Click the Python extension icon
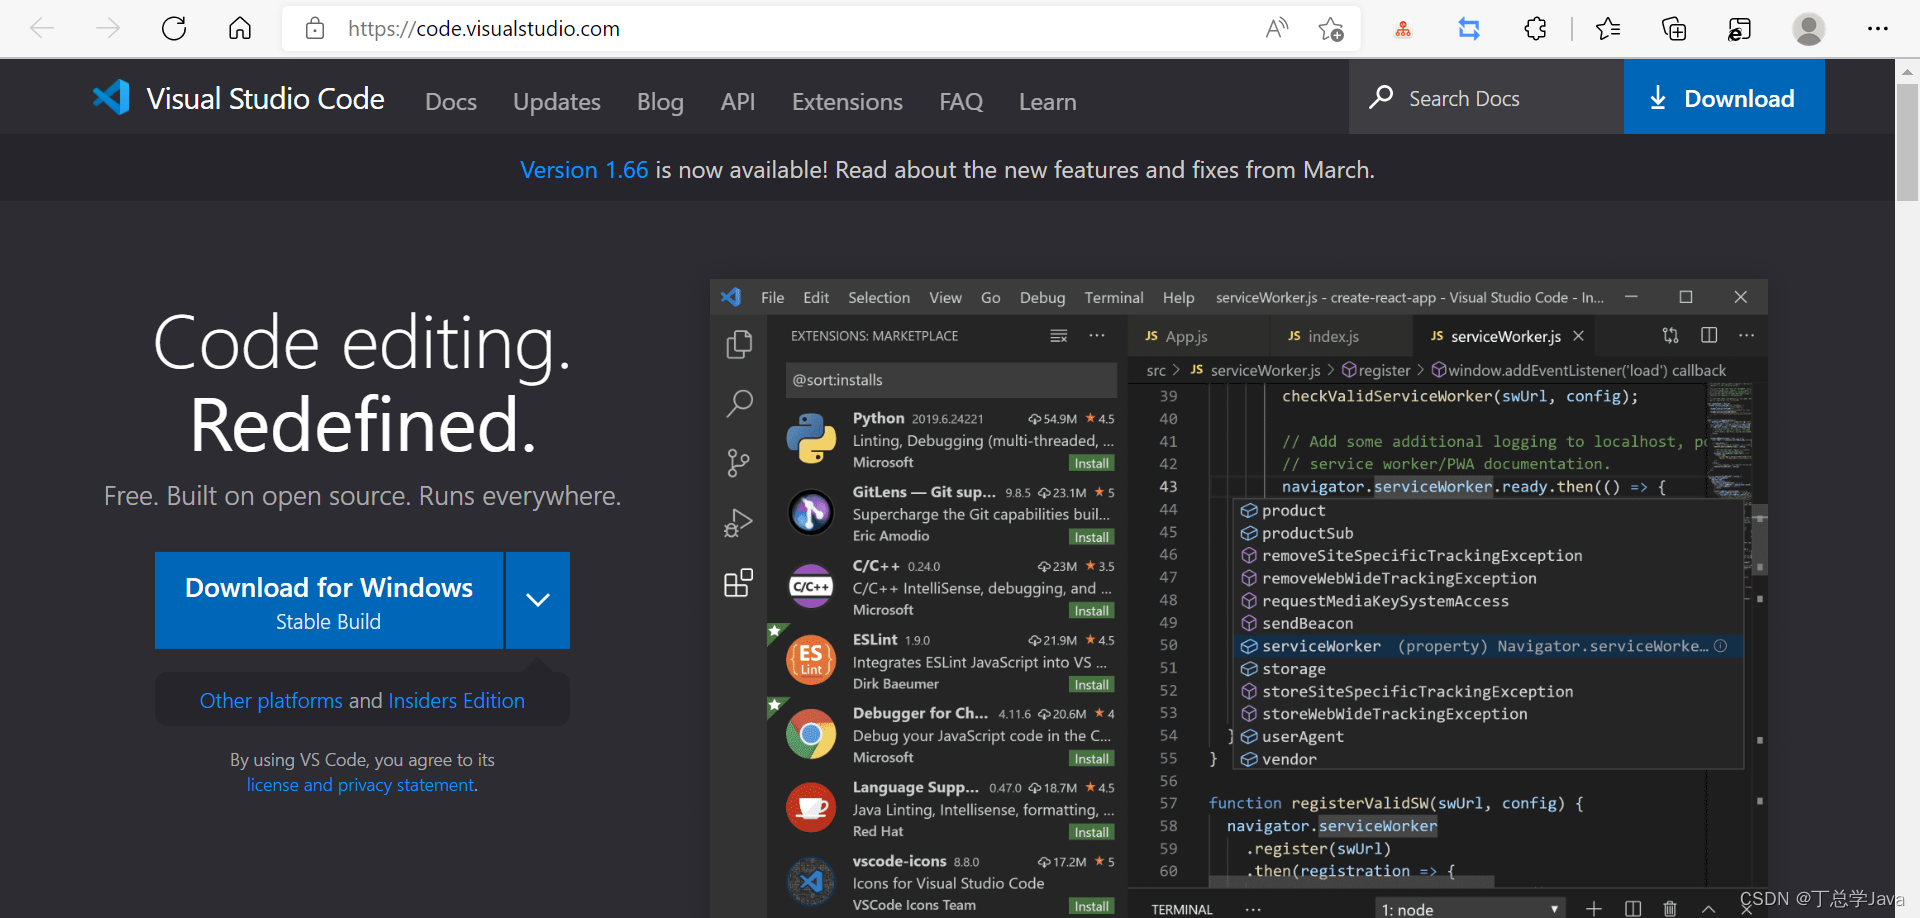The image size is (1920, 918). pos(811,440)
